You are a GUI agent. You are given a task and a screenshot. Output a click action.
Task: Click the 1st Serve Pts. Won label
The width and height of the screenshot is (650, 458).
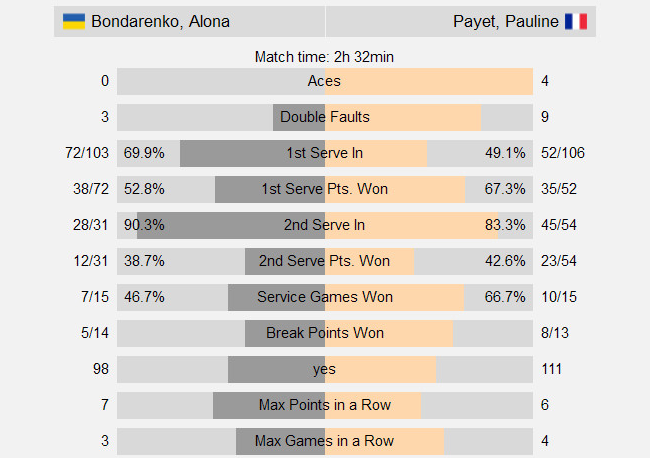[x=325, y=189]
